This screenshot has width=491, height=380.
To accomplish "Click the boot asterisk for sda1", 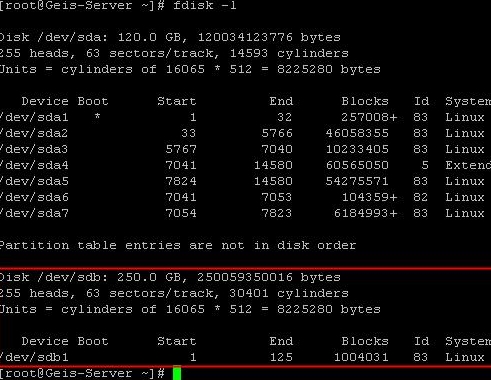I will click(x=97, y=116).
